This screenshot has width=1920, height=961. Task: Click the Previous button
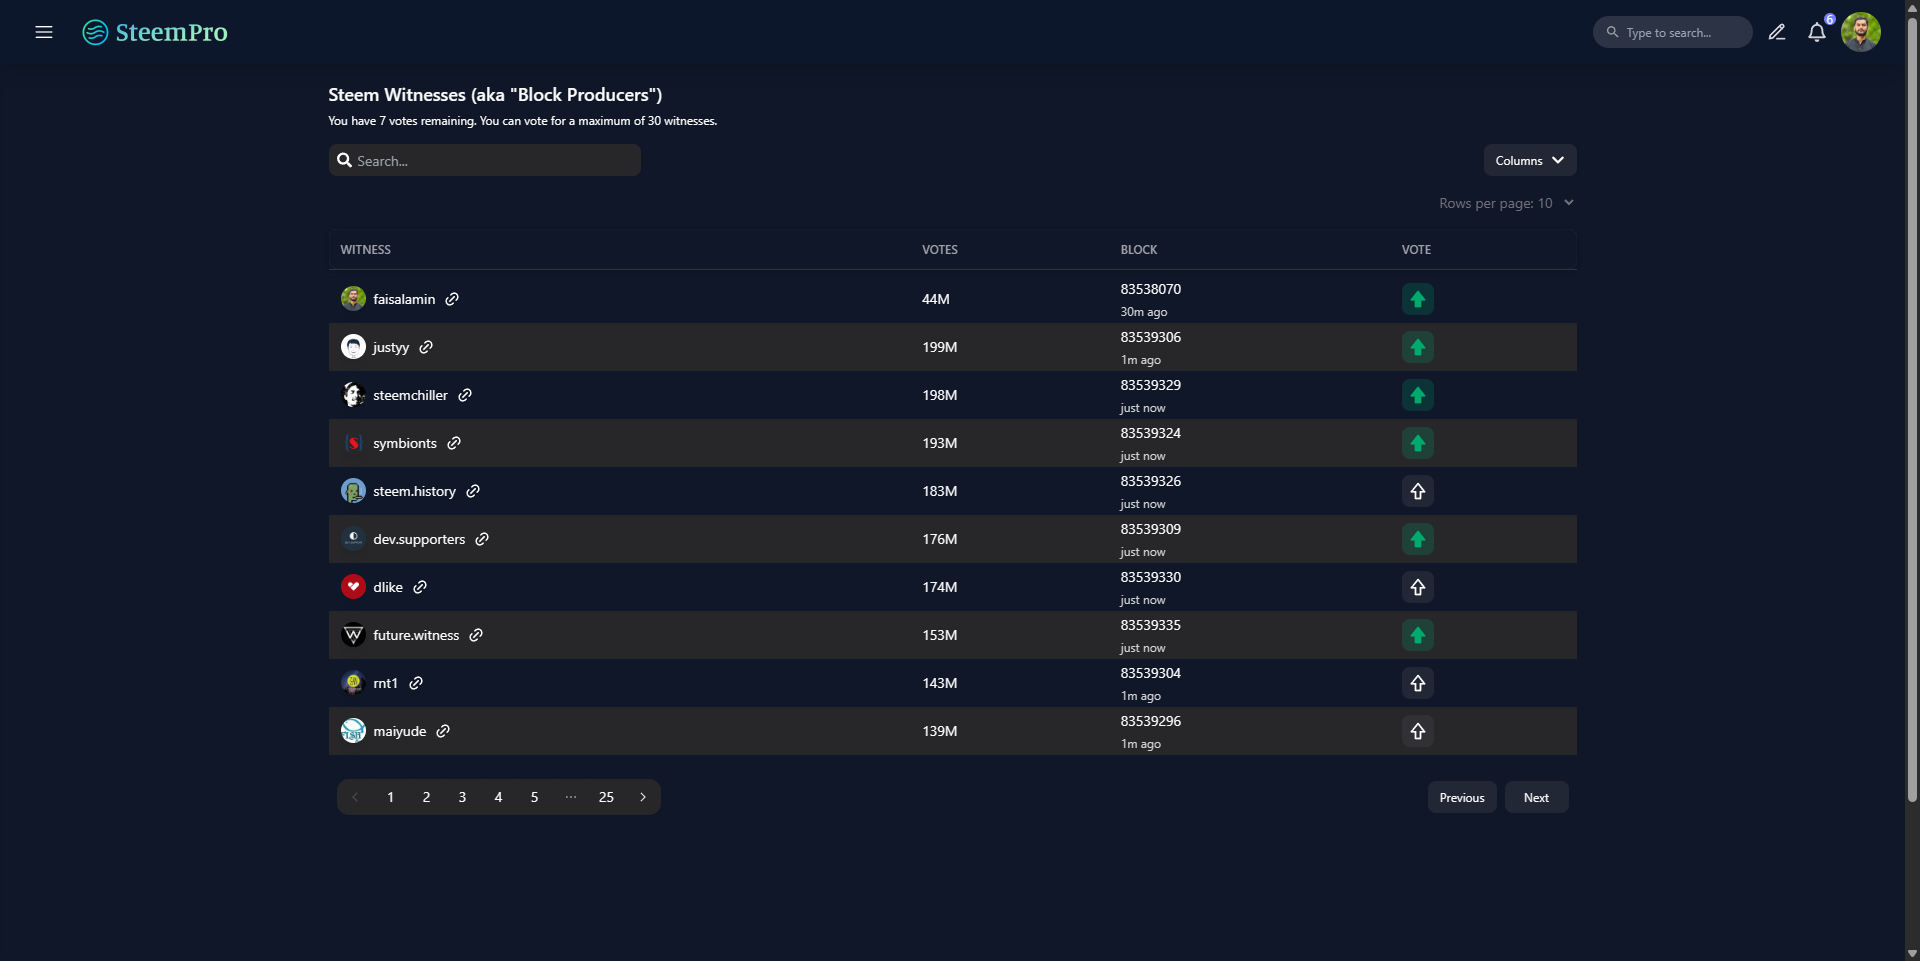pyautogui.click(x=1462, y=797)
